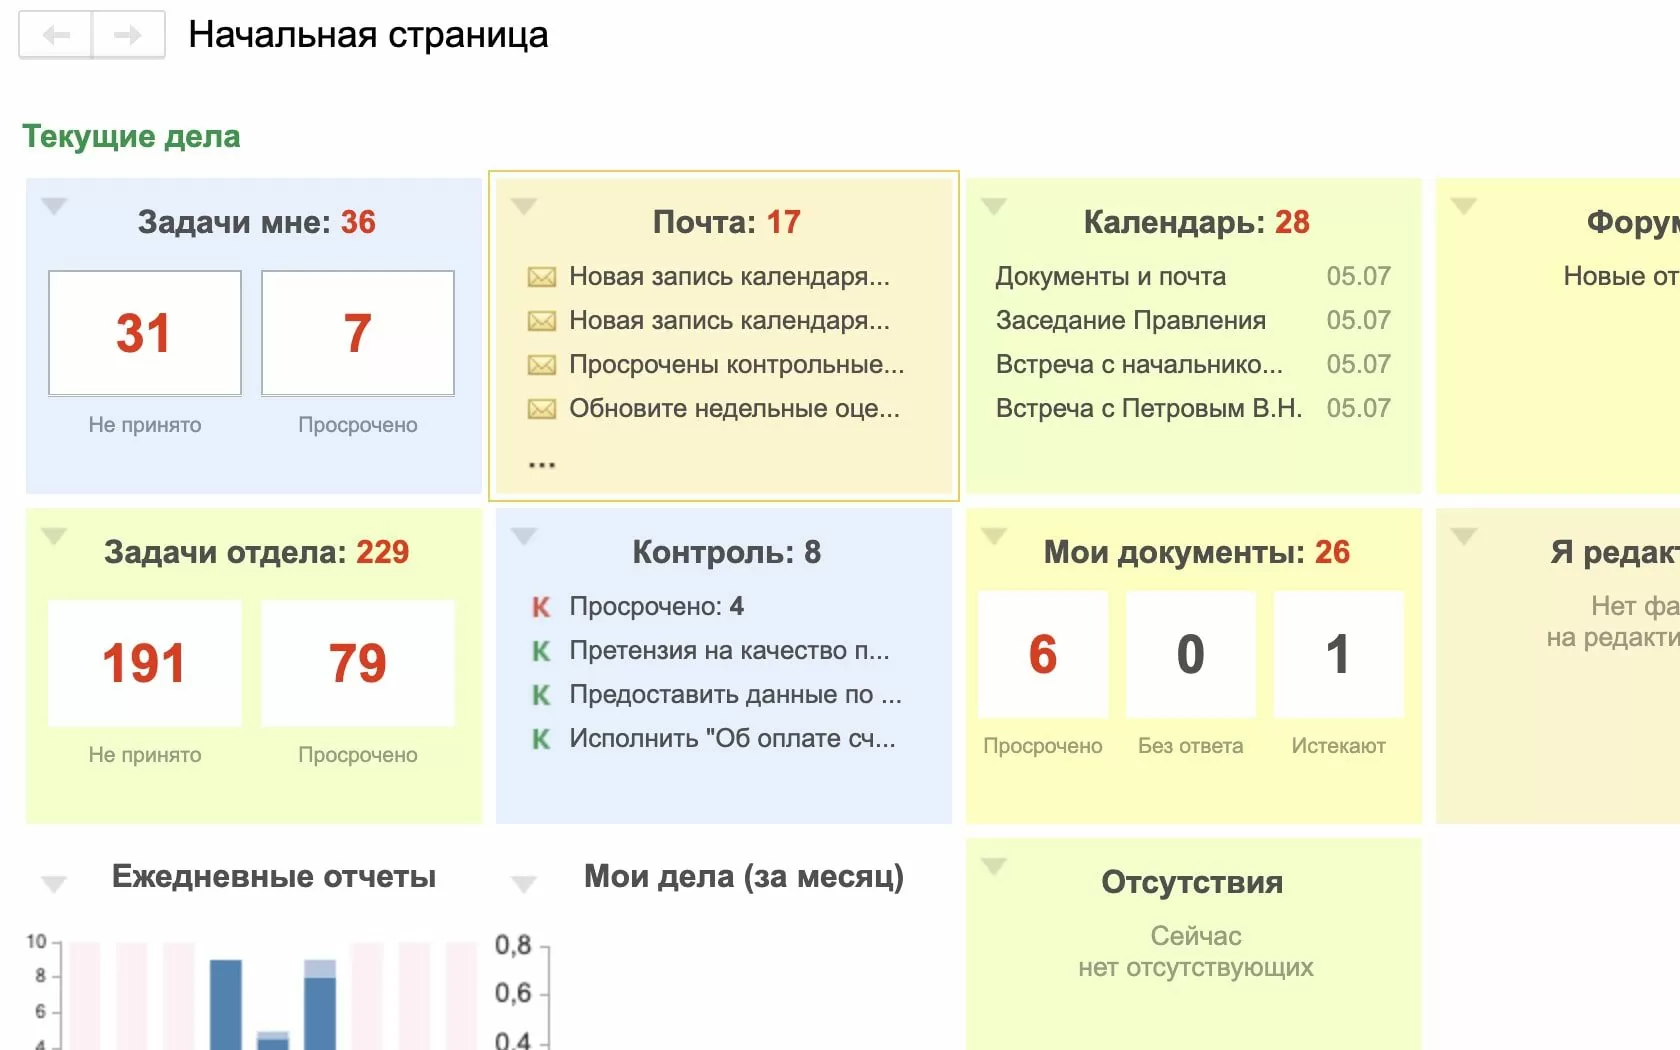Open control item 'Предоставить данные по ...'
This screenshot has height=1050, width=1680.
coord(735,695)
